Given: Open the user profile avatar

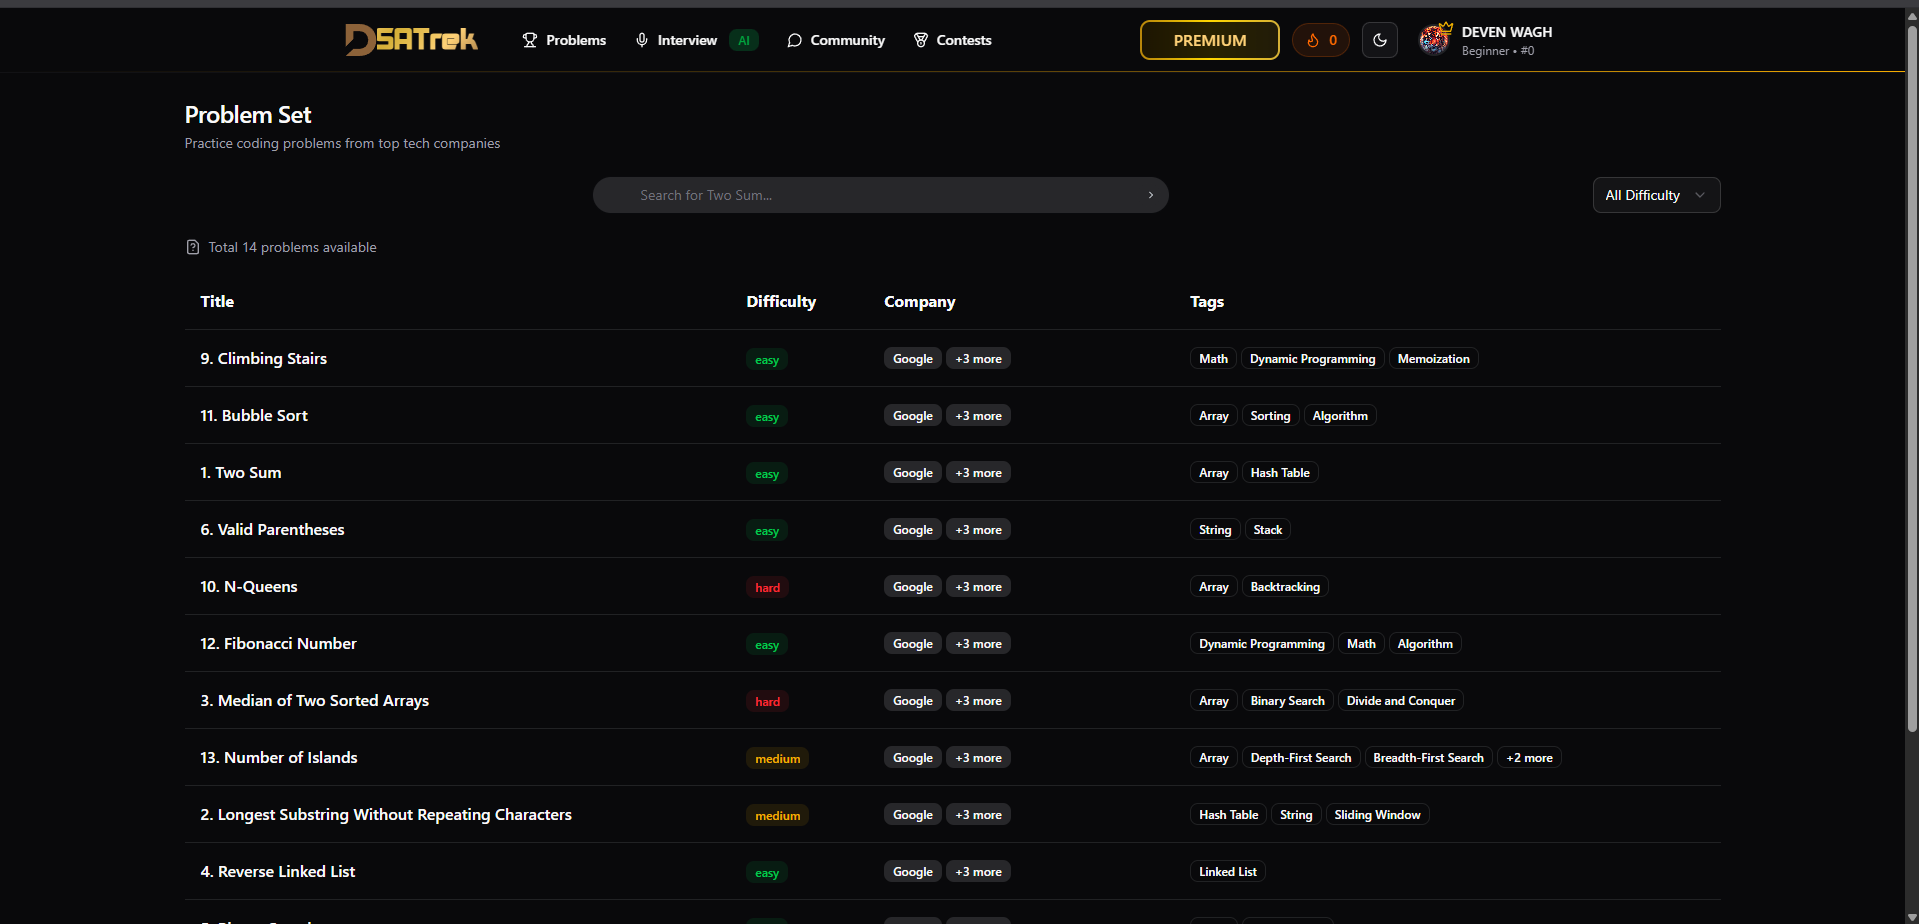Looking at the screenshot, I should pos(1435,40).
